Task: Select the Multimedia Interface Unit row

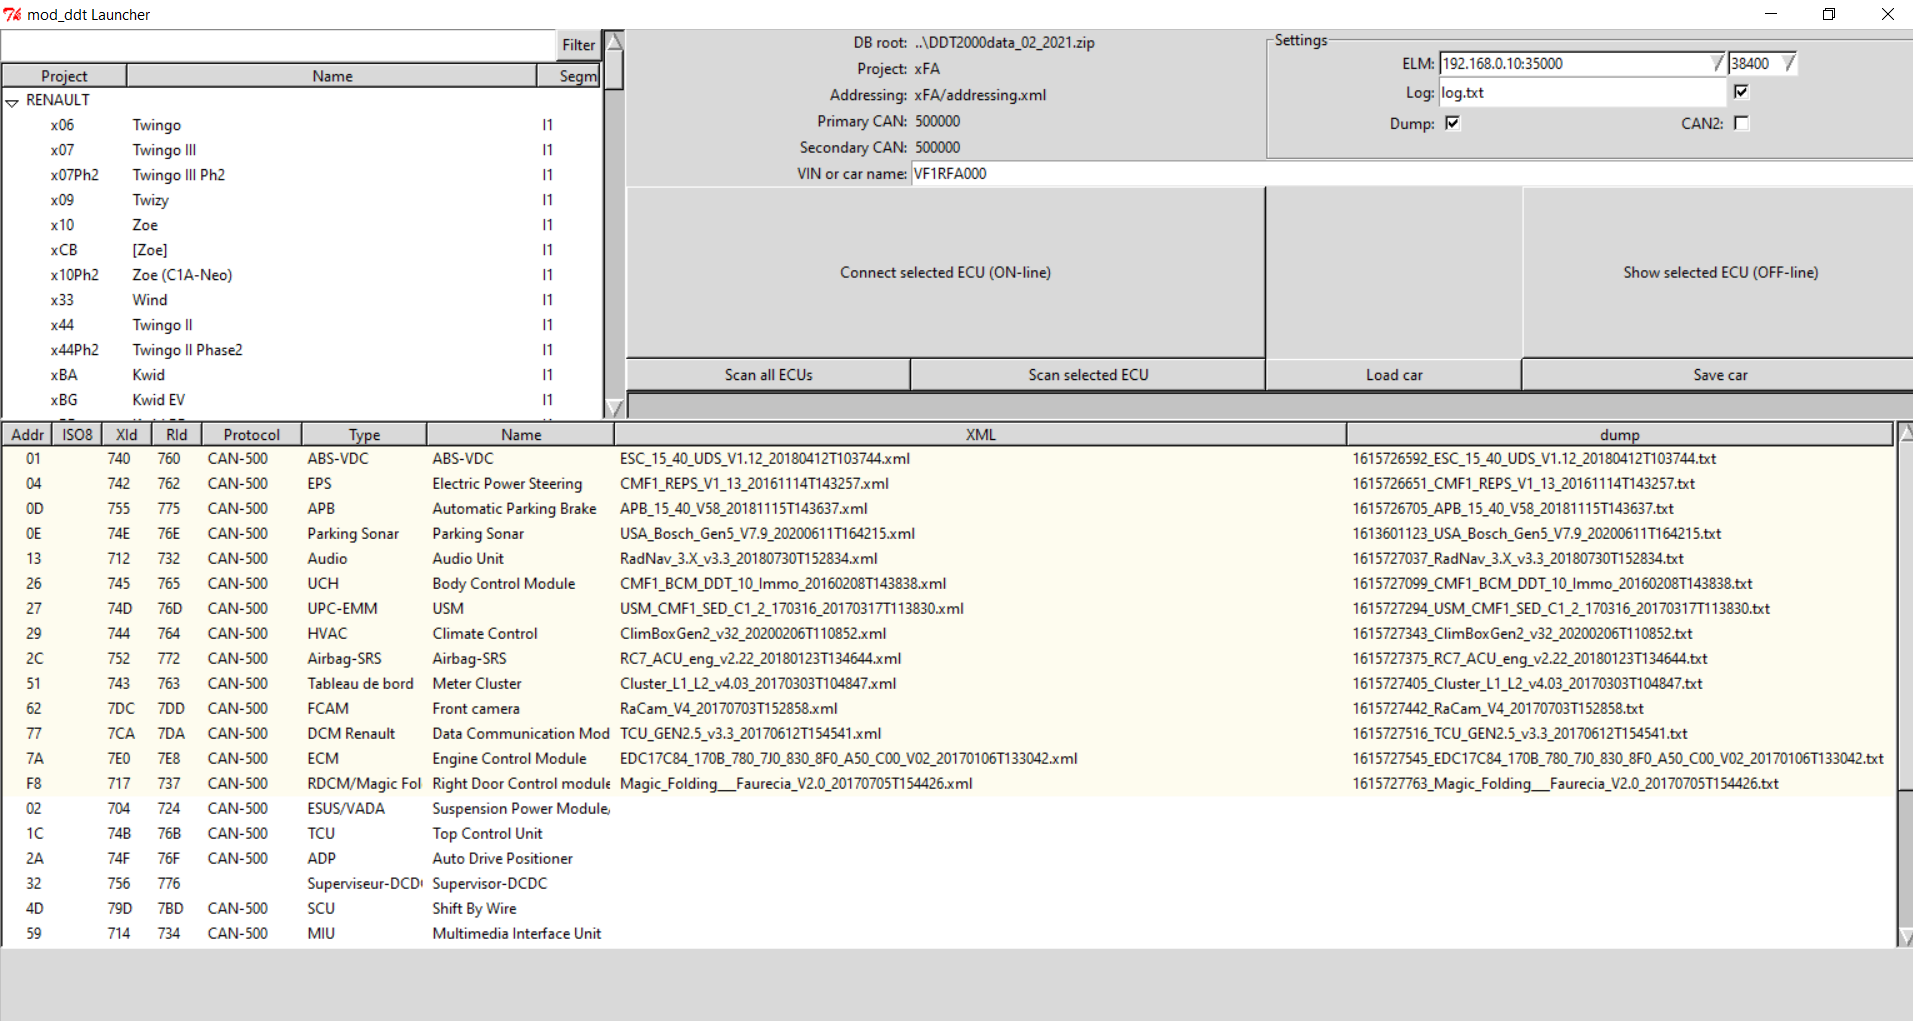Action: (x=948, y=934)
